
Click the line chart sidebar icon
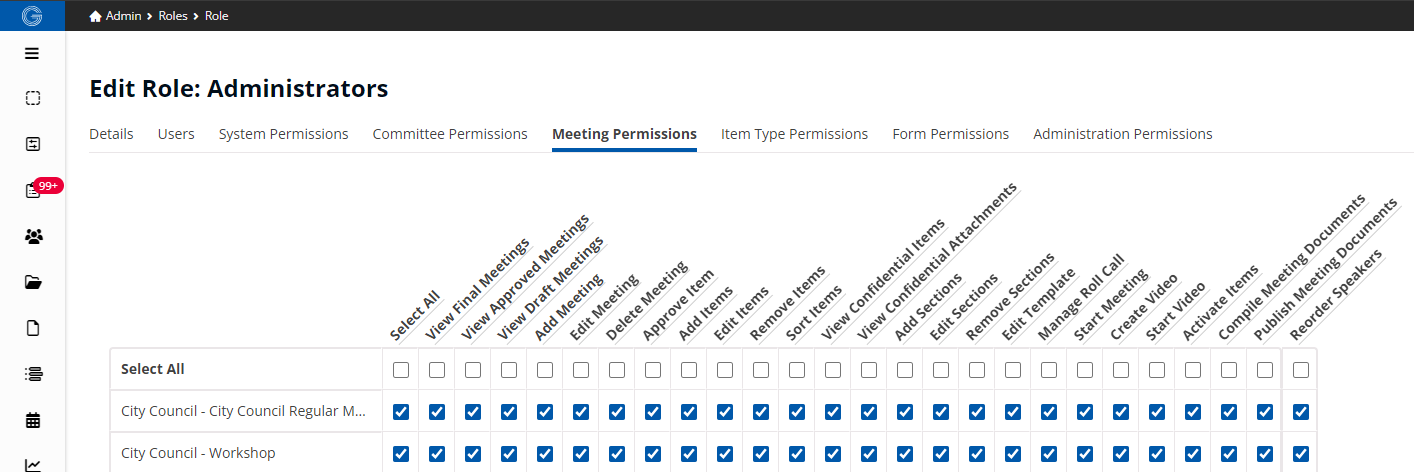click(33, 464)
